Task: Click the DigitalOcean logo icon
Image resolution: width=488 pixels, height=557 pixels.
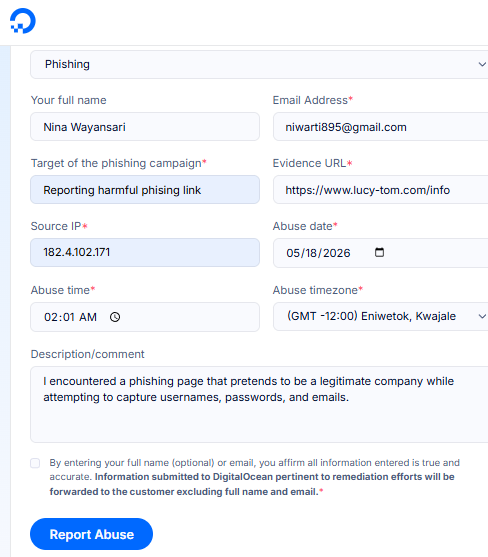Action: (x=23, y=21)
